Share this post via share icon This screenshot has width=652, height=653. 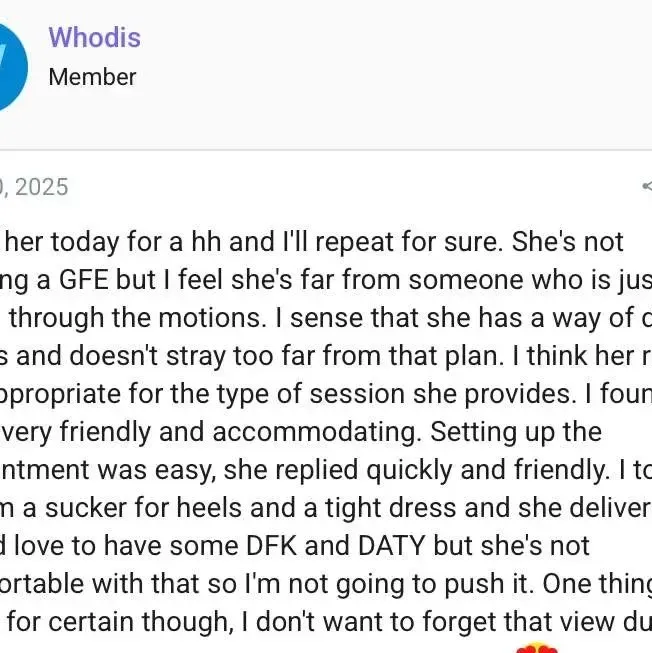[x=647, y=186]
